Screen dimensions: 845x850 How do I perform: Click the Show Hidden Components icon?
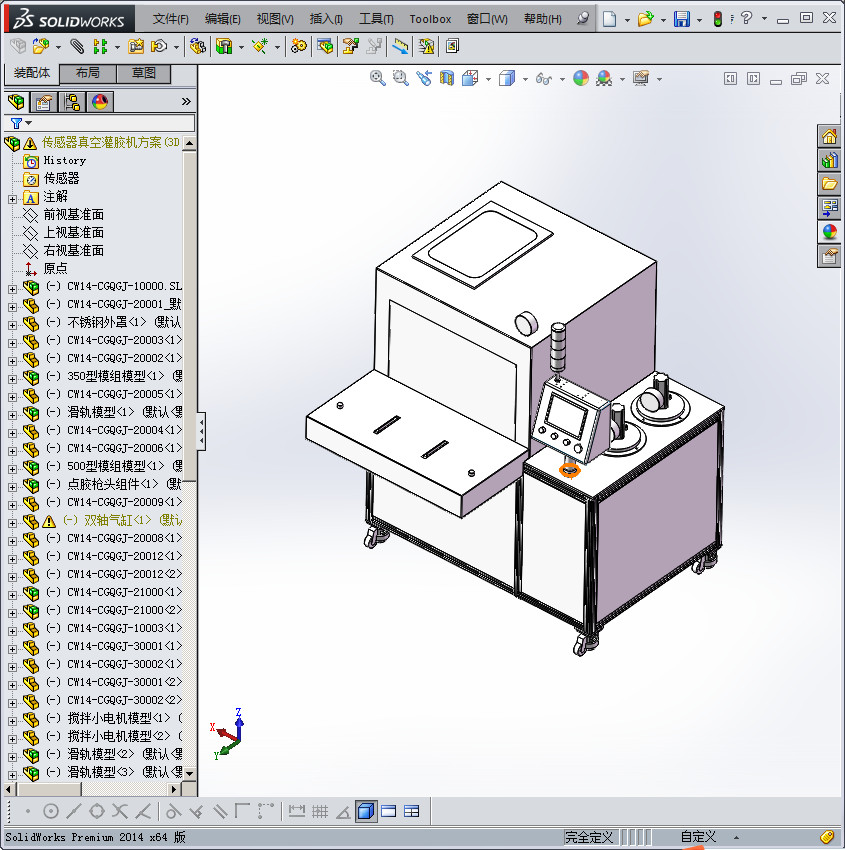[x=197, y=47]
